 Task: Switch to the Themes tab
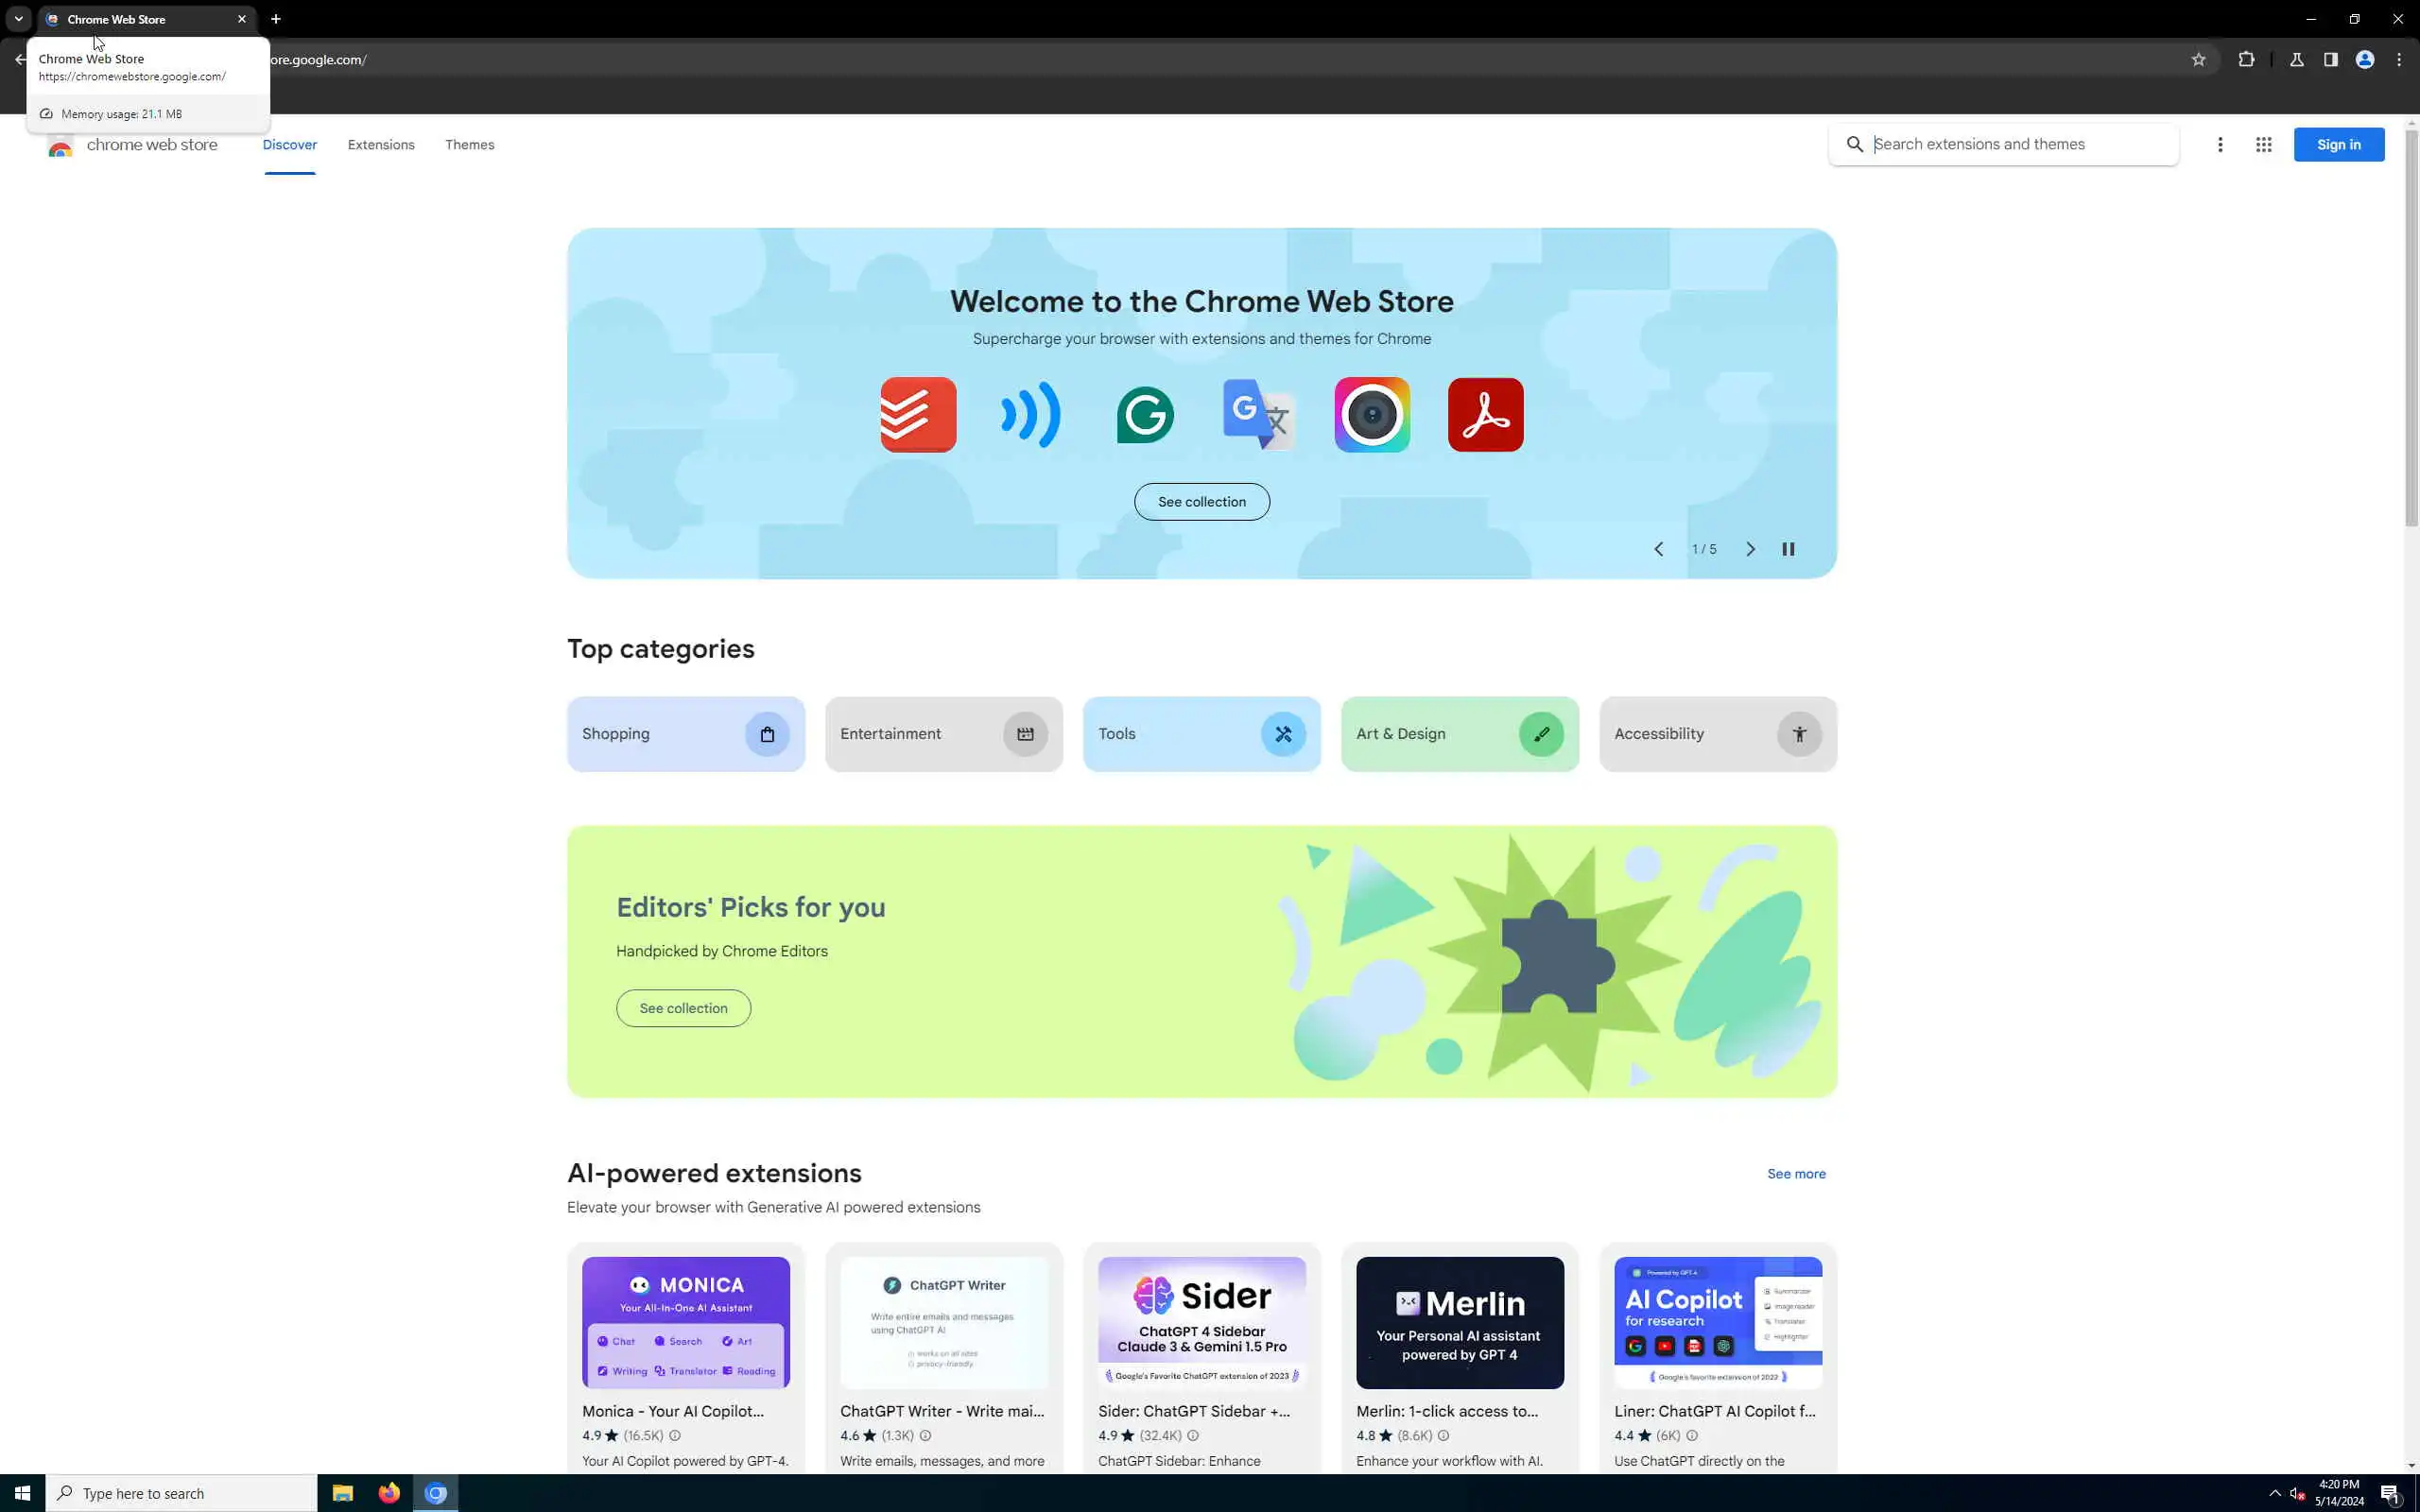pyautogui.click(x=469, y=145)
